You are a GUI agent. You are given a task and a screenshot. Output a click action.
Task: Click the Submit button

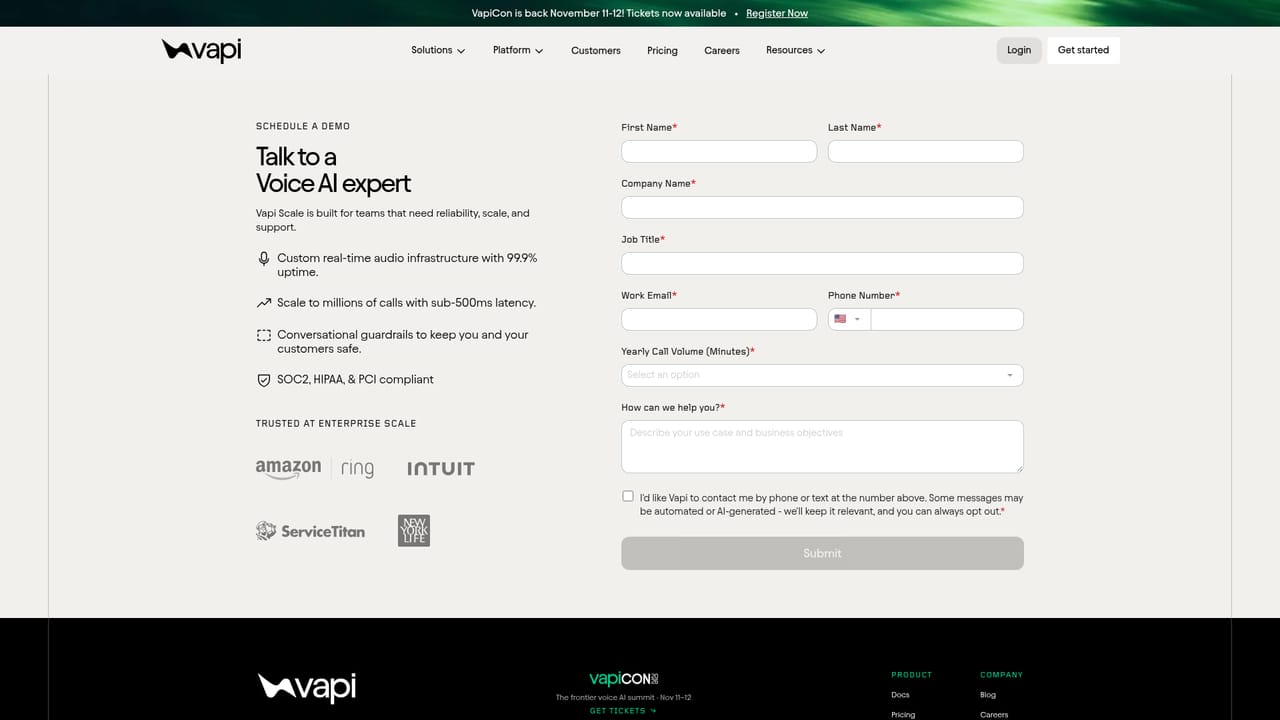tap(822, 553)
